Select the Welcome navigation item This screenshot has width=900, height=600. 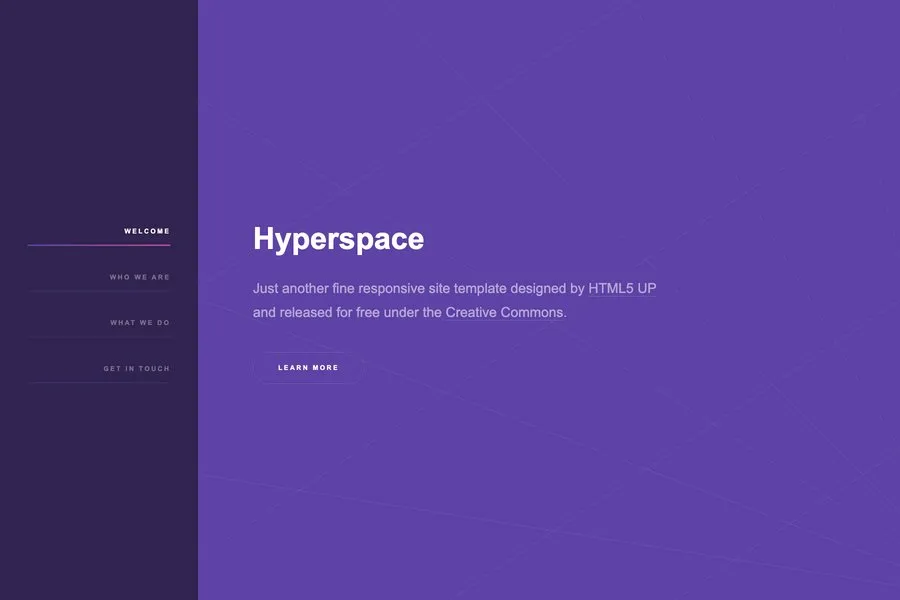pyautogui.click(x=147, y=231)
